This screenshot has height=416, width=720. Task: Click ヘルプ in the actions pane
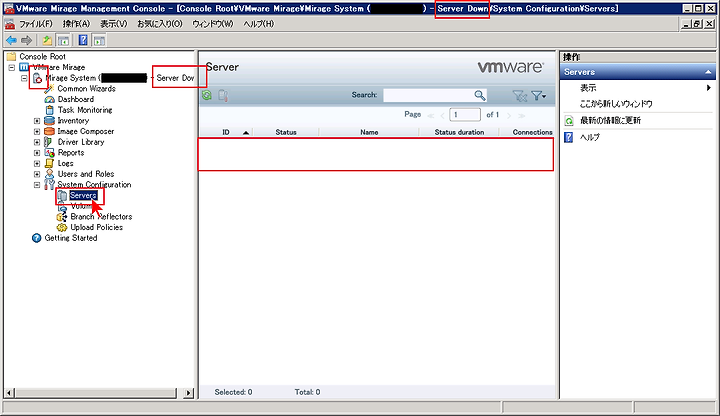pos(590,137)
